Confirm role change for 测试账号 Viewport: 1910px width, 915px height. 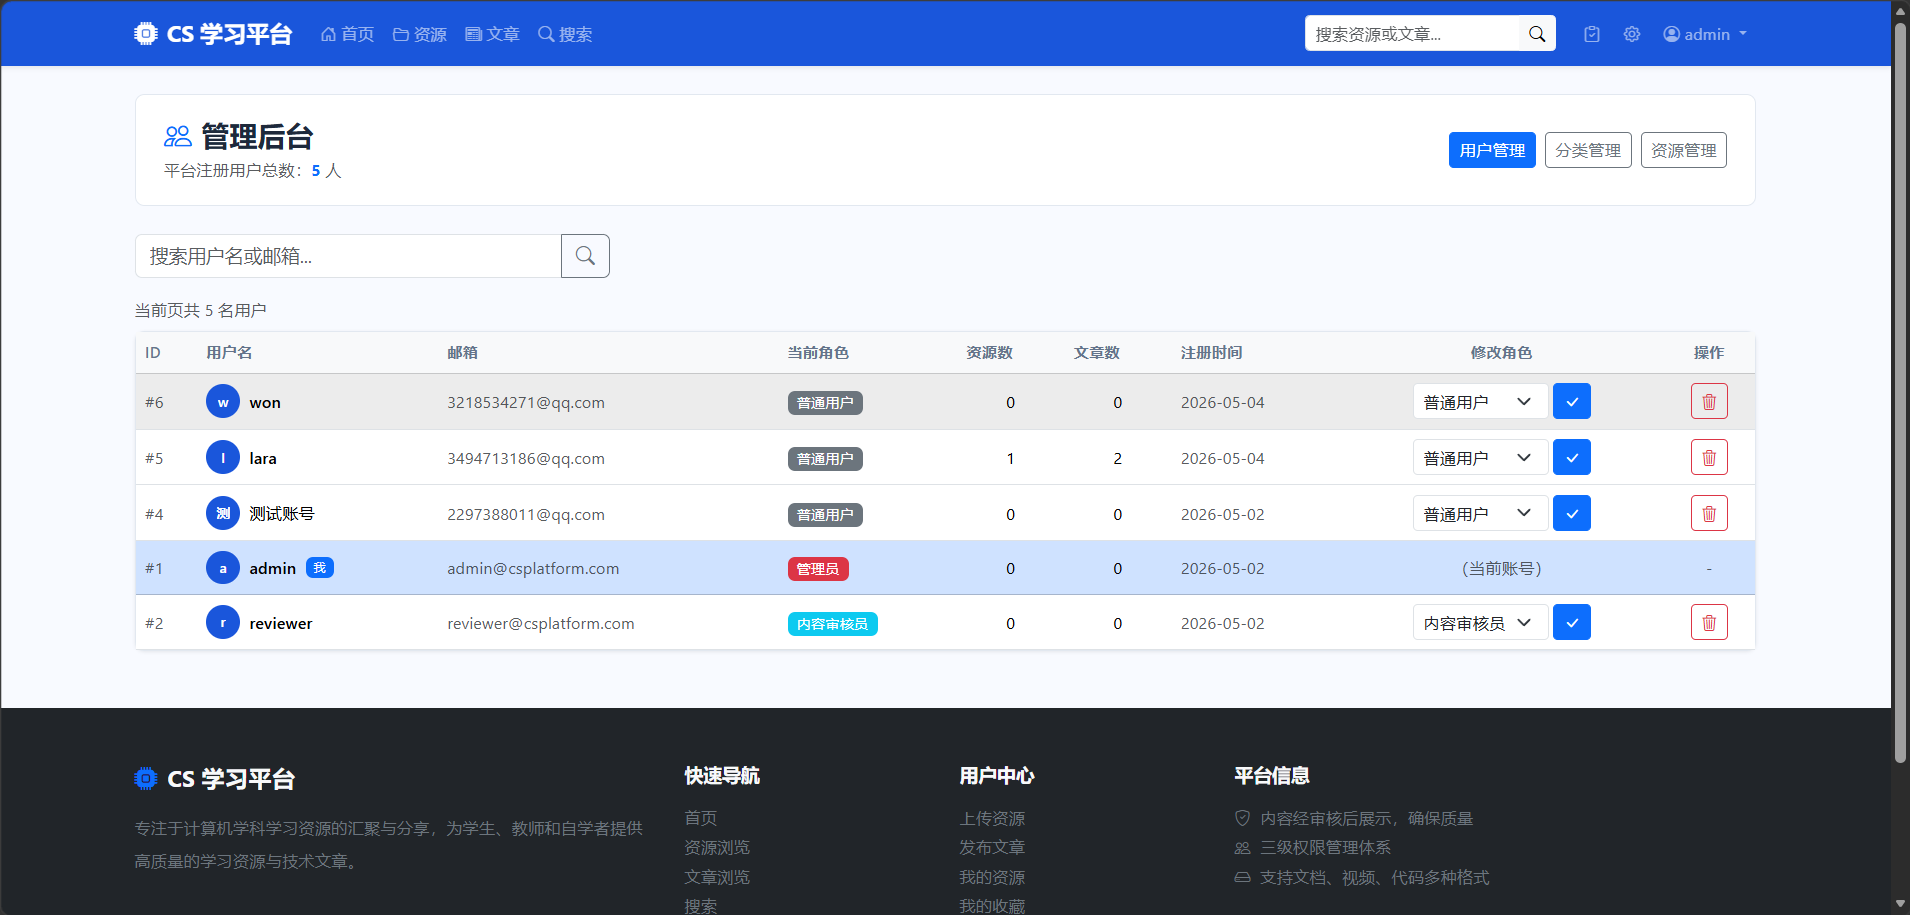[1572, 514]
